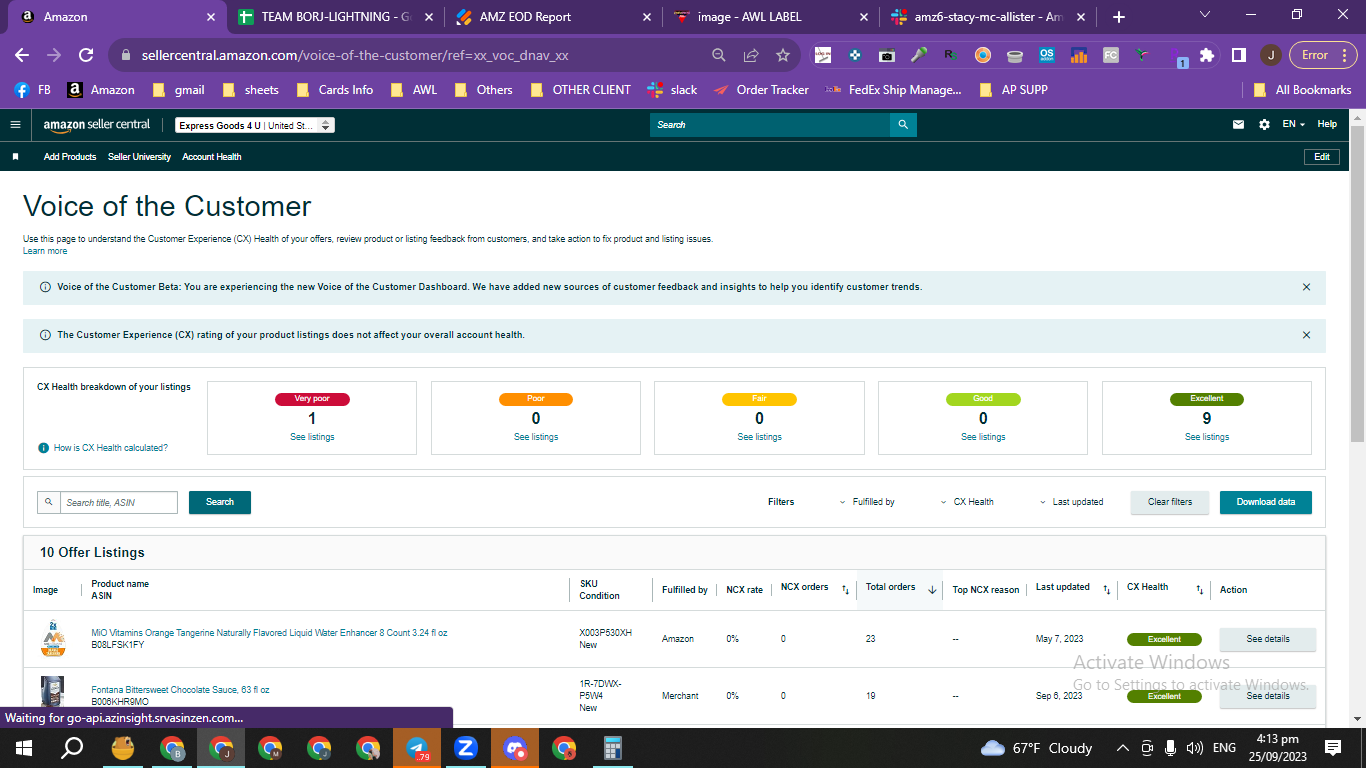Open Seller Central settings gear
This screenshot has width=1366, height=768.
(x=1264, y=125)
